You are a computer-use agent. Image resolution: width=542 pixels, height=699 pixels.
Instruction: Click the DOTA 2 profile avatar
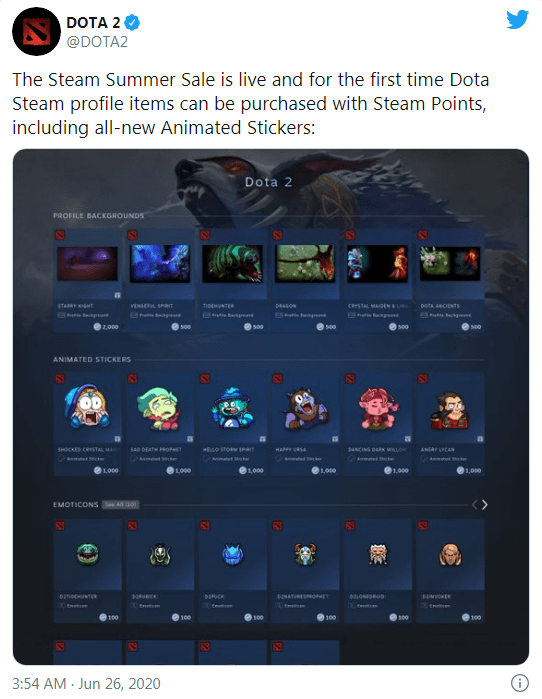pos(37,31)
